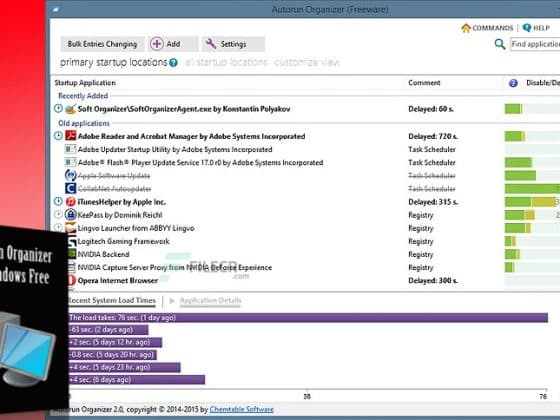
Task: Click clock icon for iTunesHelper entry
Action: pyautogui.click(x=58, y=201)
